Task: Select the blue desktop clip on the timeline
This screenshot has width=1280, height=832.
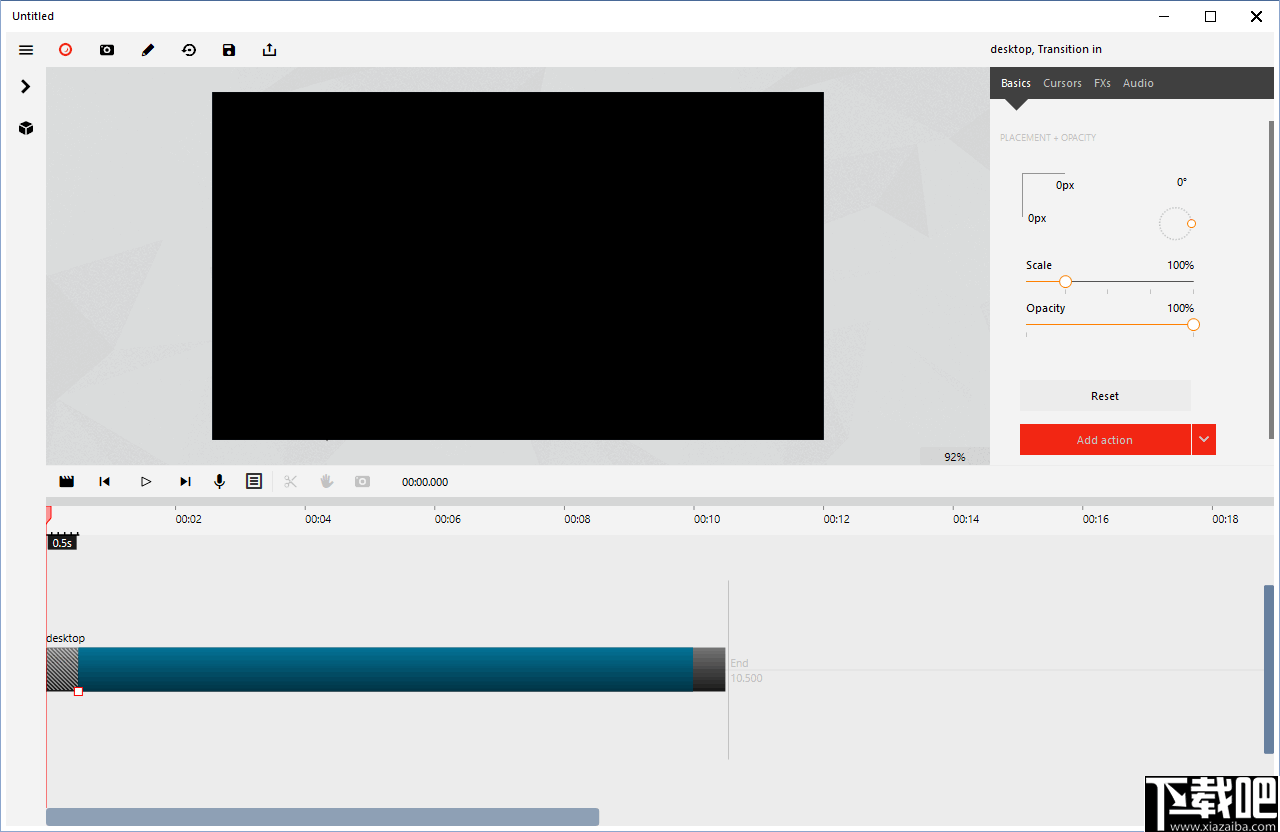Action: 385,669
